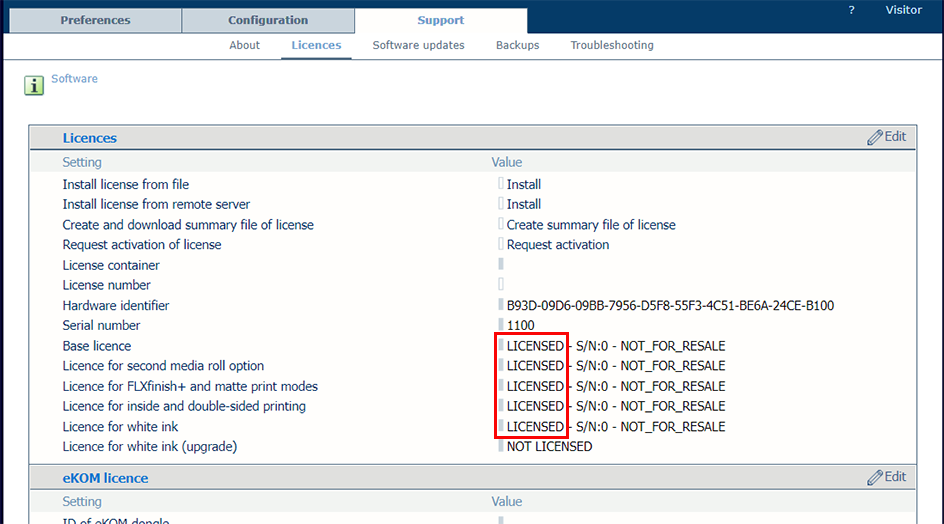Select the Licences subtab
The width and height of the screenshot is (944, 524).
[x=316, y=45]
